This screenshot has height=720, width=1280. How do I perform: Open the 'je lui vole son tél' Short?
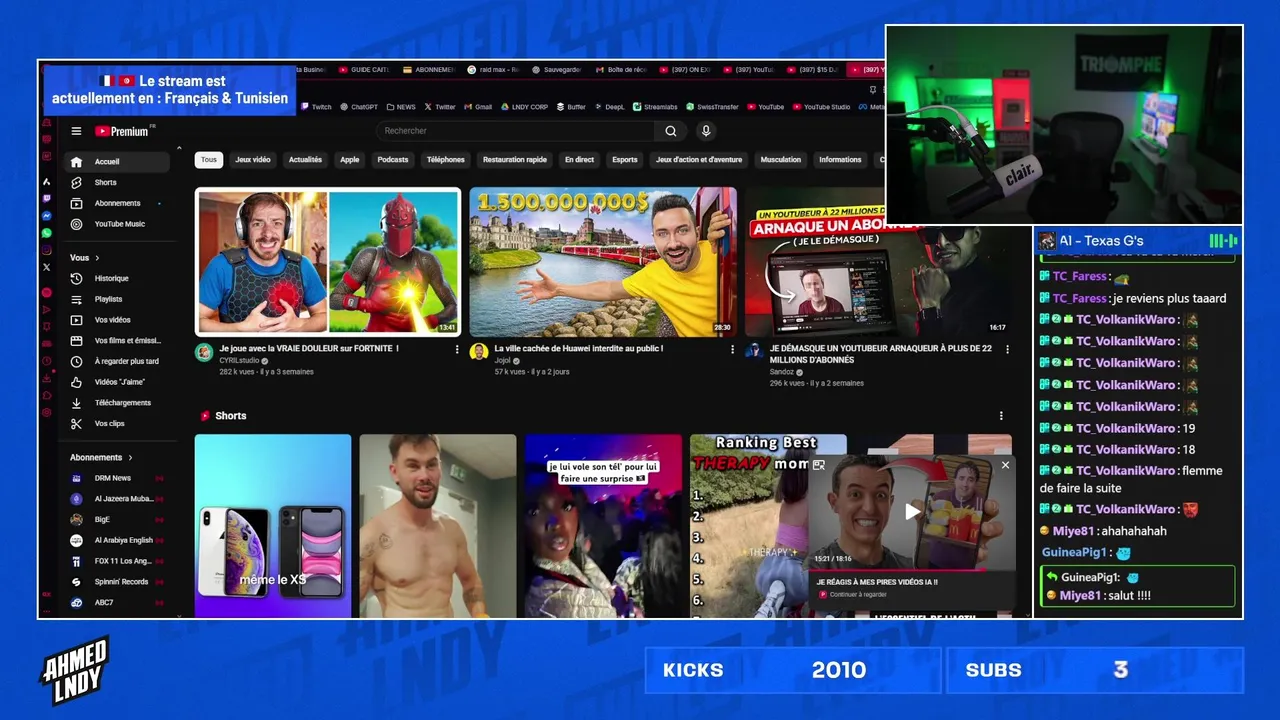click(x=603, y=526)
